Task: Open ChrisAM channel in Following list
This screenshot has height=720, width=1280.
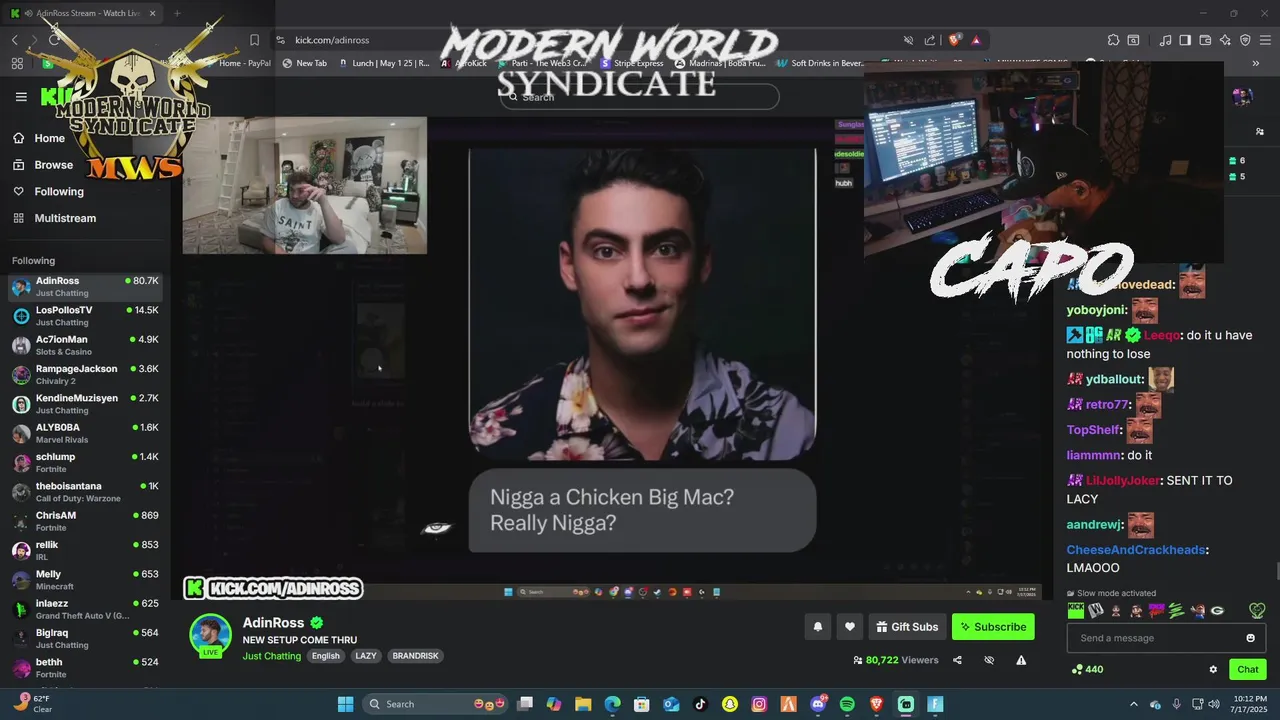Action: coord(85,521)
